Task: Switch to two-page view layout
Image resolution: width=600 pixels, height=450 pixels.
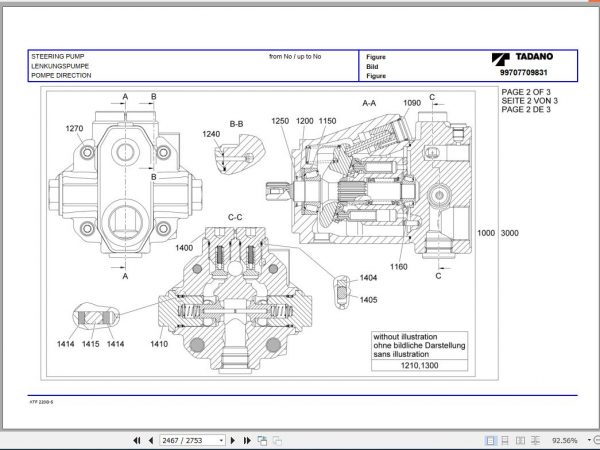Action: click(520, 440)
